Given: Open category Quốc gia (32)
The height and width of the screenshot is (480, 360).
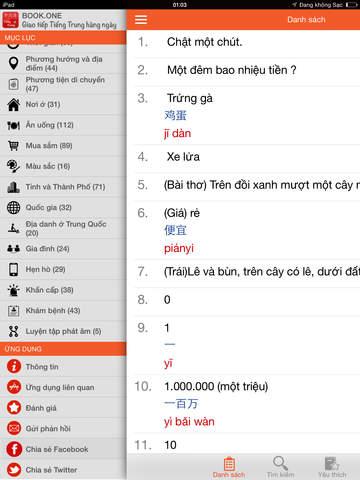Looking at the screenshot, I should (63, 207).
